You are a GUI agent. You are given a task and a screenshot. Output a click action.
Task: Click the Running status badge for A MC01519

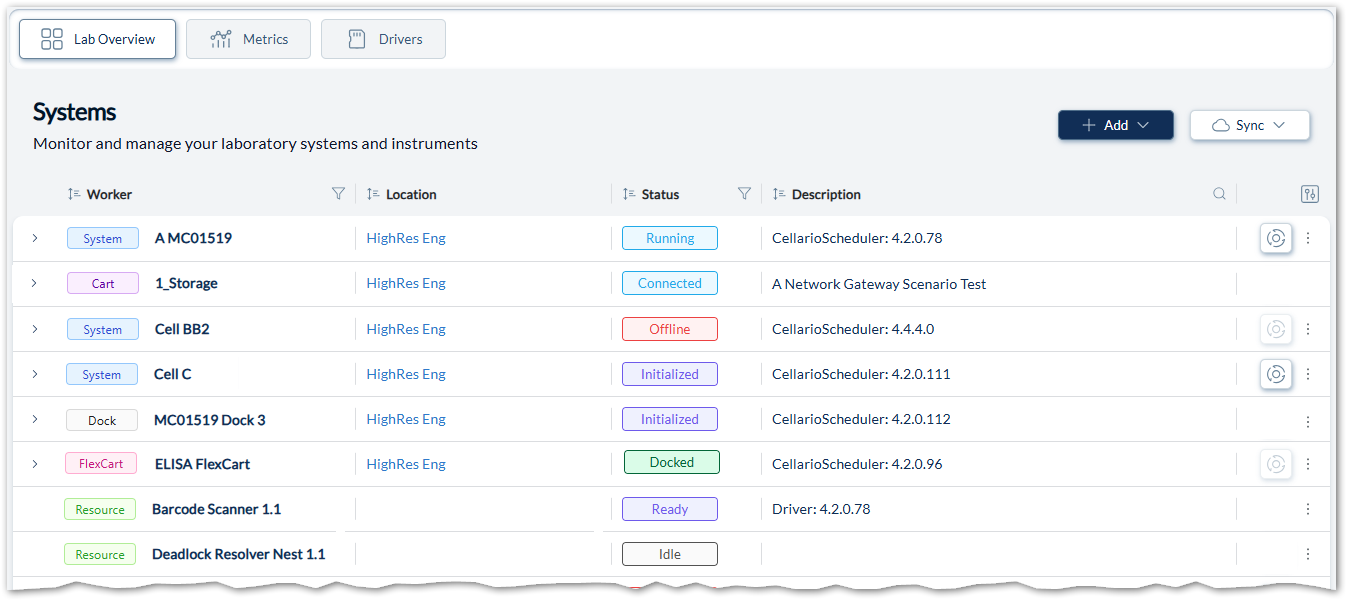pyautogui.click(x=669, y=238)
